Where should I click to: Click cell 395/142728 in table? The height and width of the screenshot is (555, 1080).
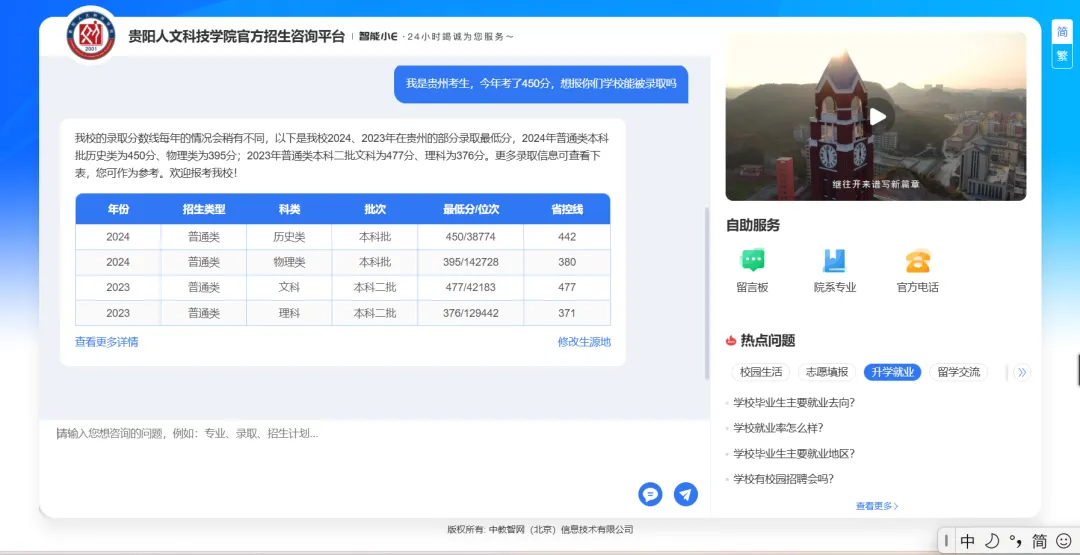pyautogui.click(x=470, y=262)
